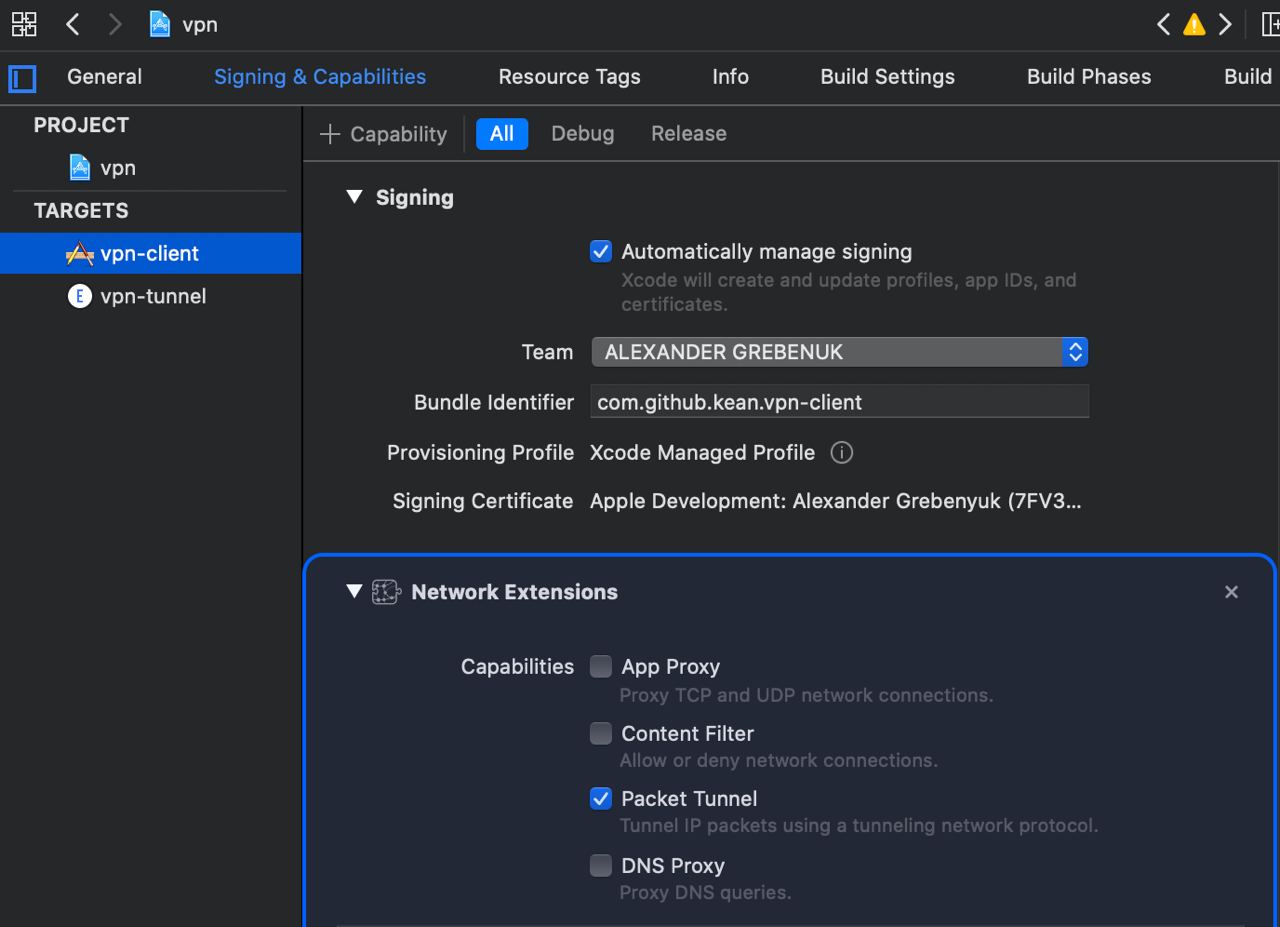Click the provisioning profile info icon
This screenshot has height=927, width=1280.
pos(842,453)
